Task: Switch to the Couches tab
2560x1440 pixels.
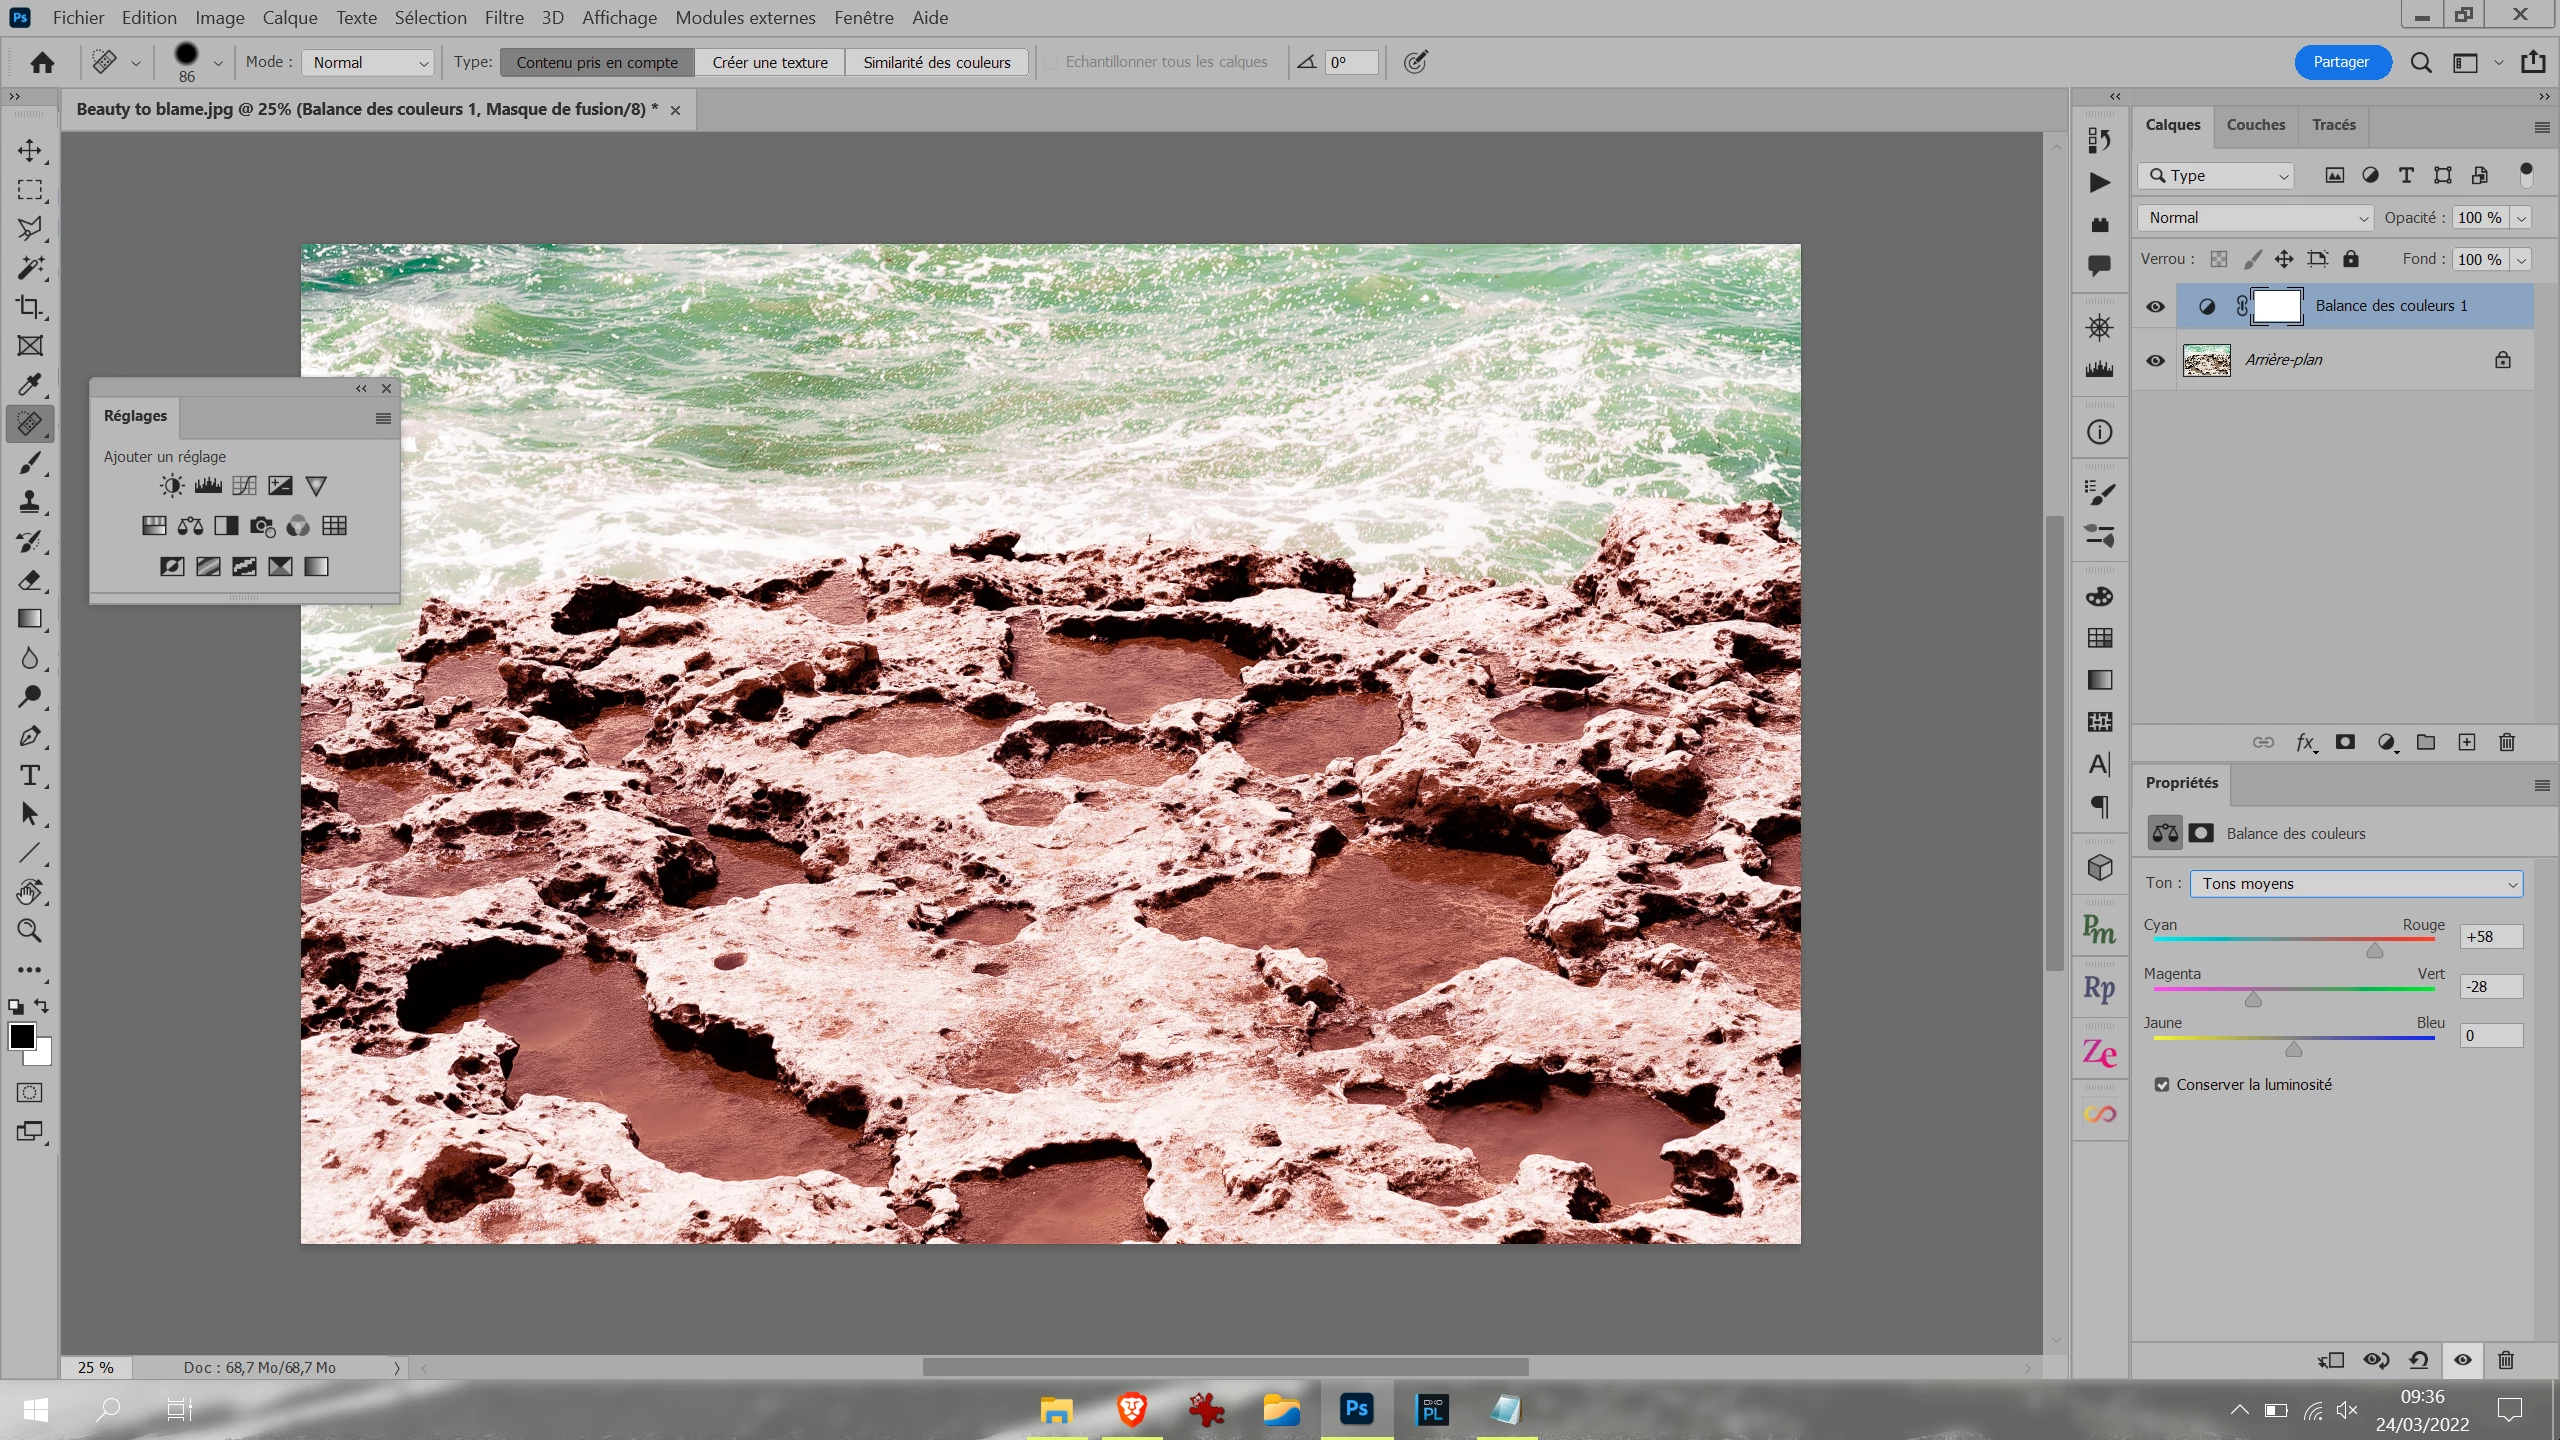Action: [2255, 125]
